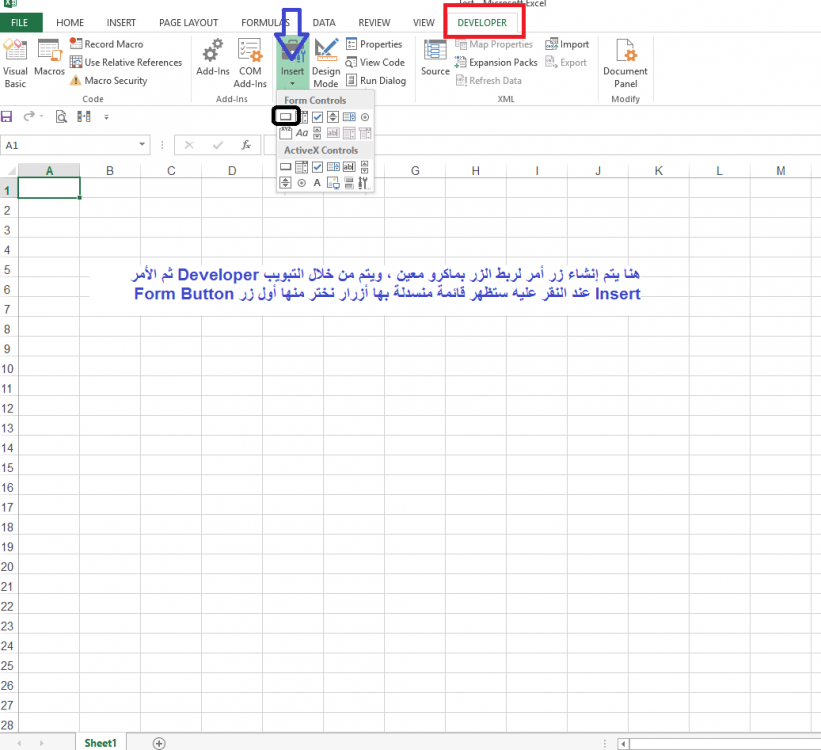Click Record Macro
Image resolution: width=821 pixels, height=750 pixels.
107,44
